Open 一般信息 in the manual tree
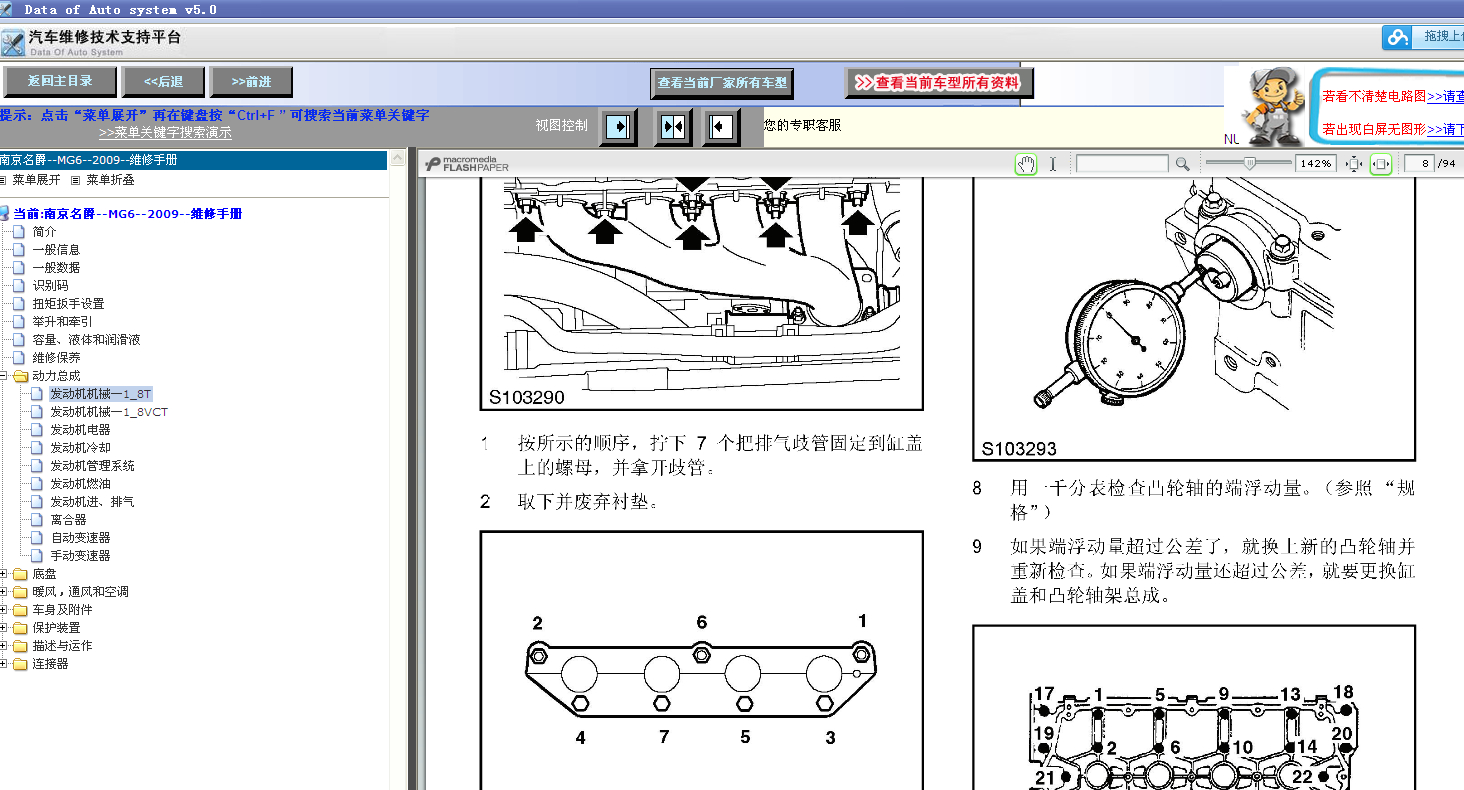 [x=56, y=250]
